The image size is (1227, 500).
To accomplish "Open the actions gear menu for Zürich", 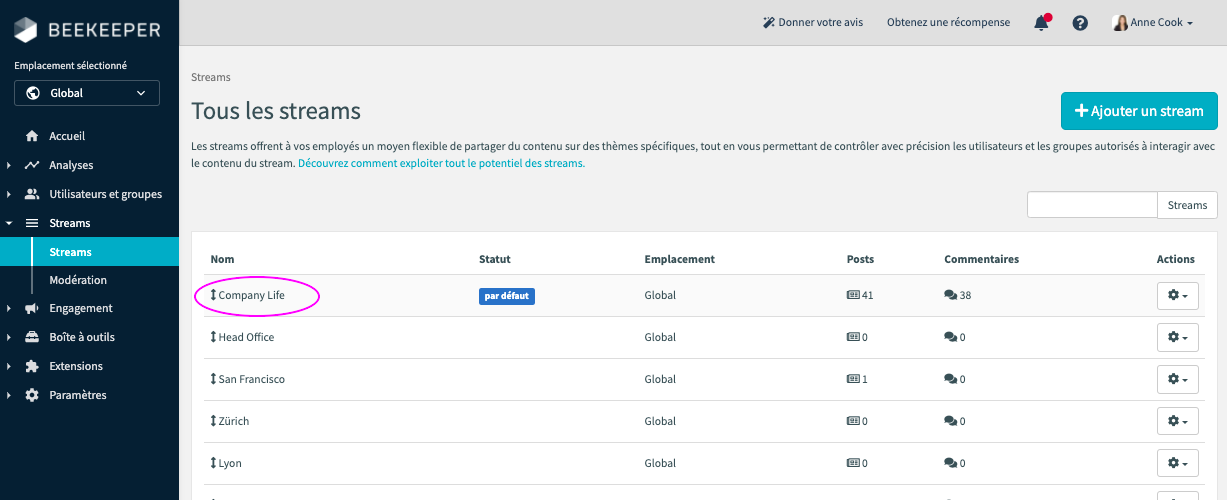I will coord(1178,422).
